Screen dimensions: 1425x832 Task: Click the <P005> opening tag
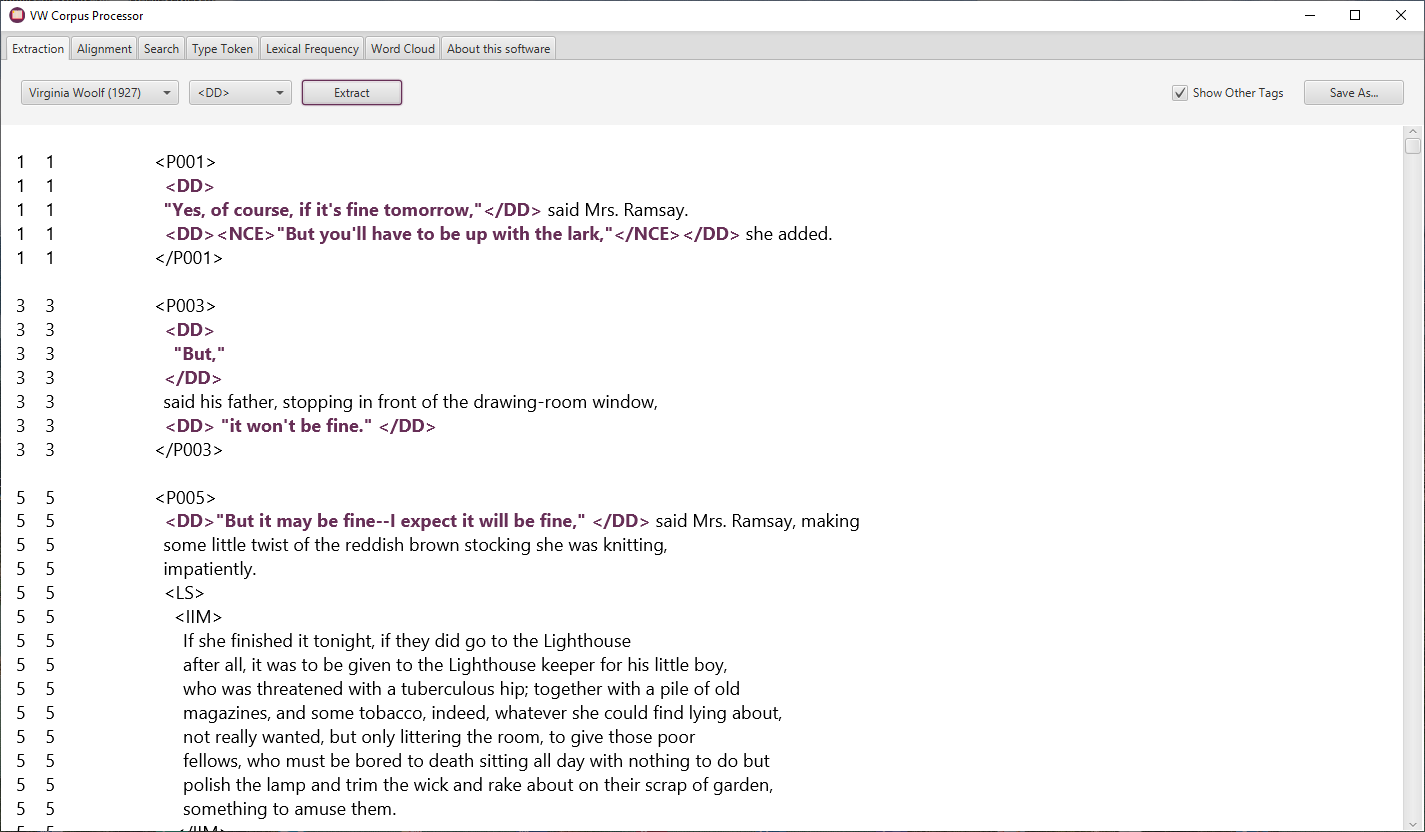point(185,498)
